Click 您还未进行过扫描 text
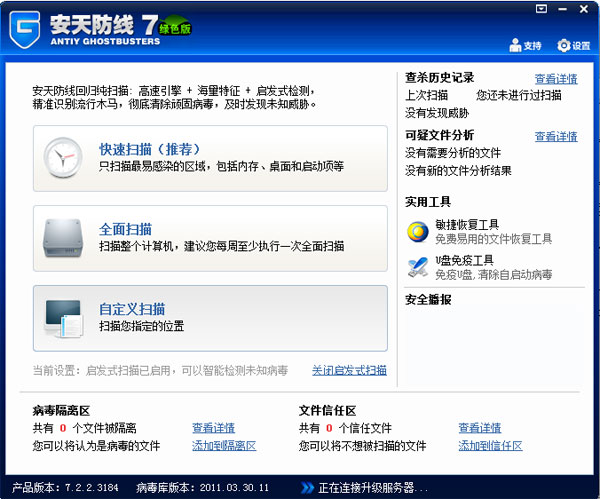Image resolution: width=600 pixels, height=499 pixels. coord(519,95)
